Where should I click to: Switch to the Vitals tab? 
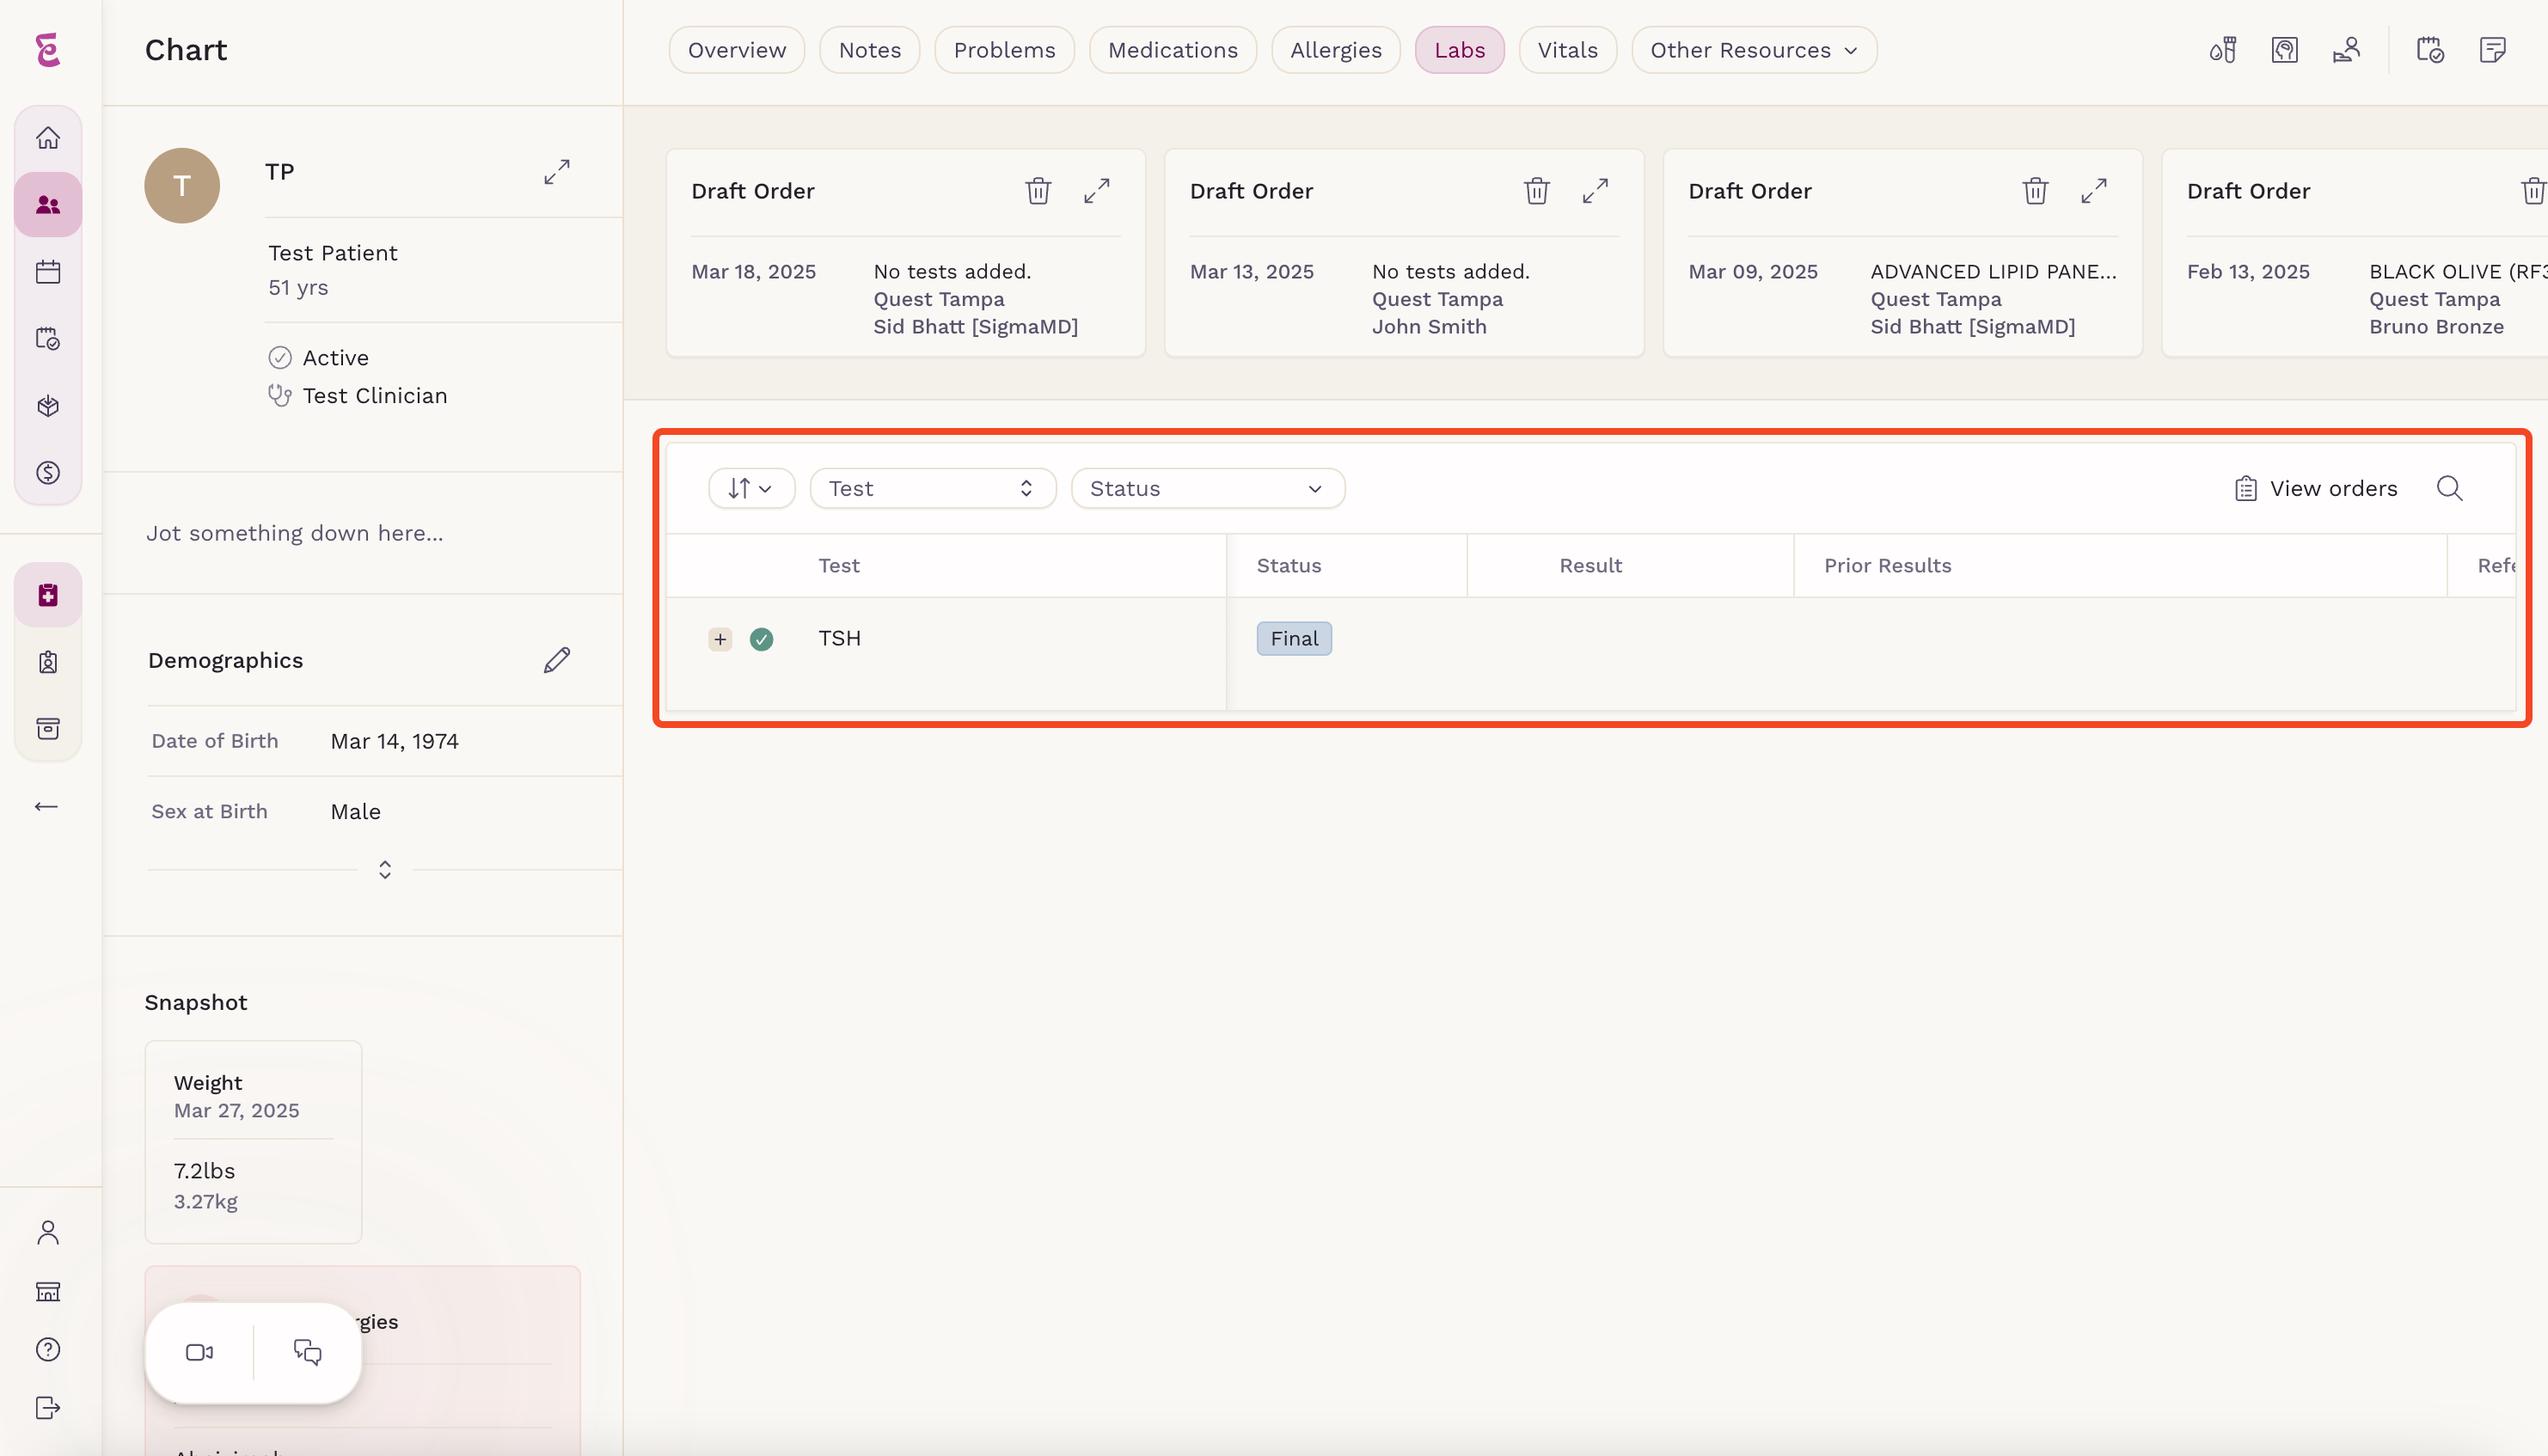1567,50
